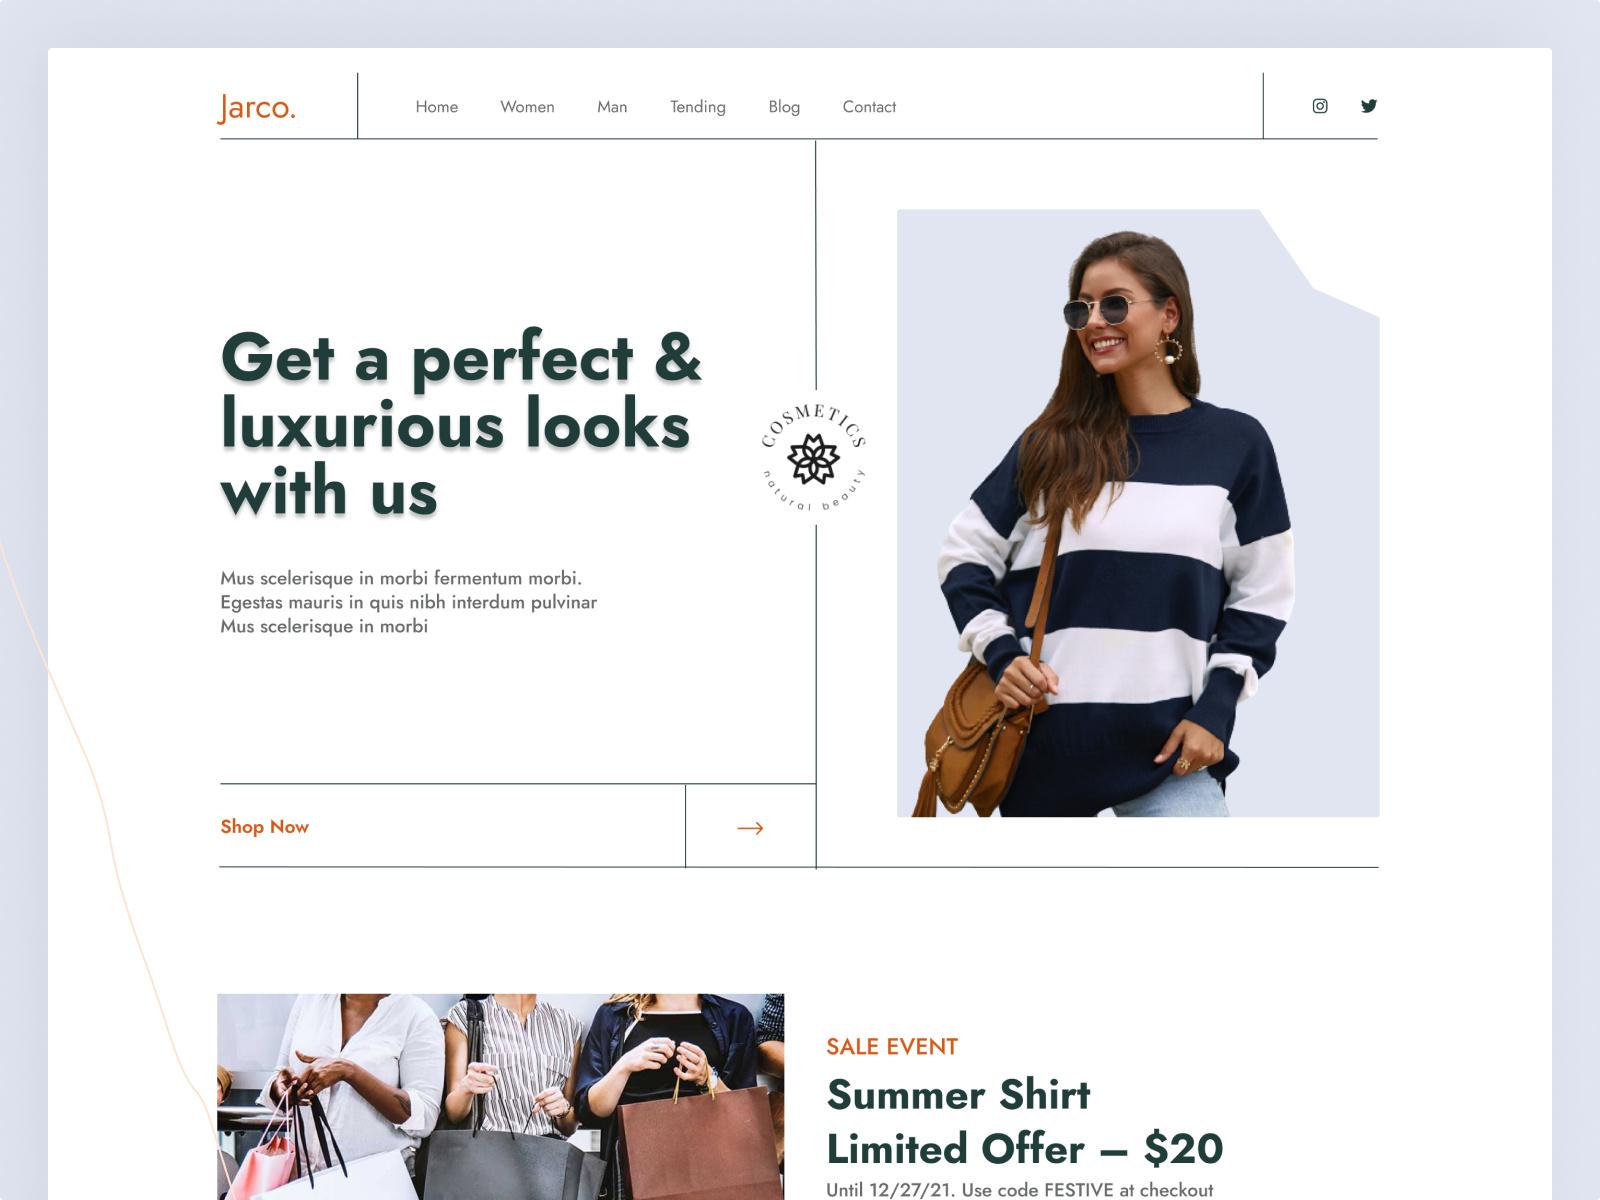Open the shopping bags photo
1600x1200 pixels.
(x=501, y=1097)
